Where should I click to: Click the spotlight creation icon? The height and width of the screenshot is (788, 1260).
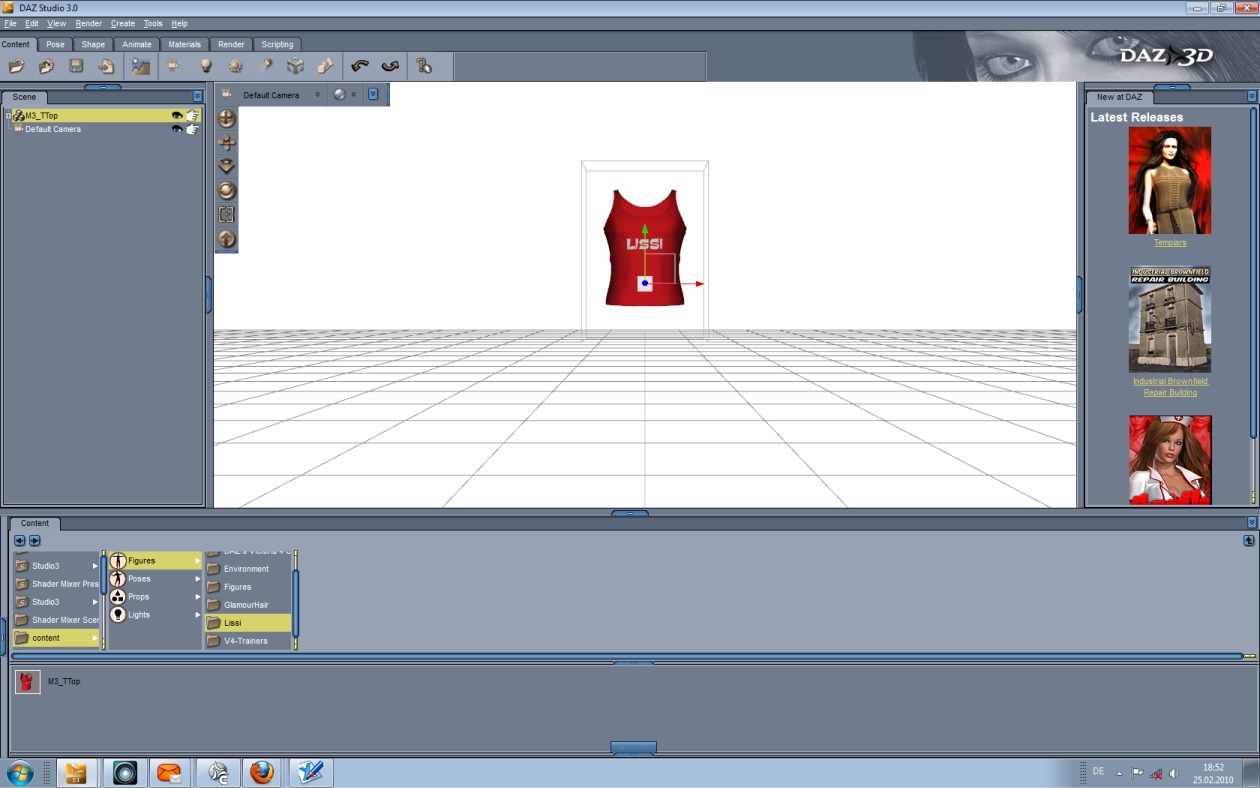[x=266, y=67]
